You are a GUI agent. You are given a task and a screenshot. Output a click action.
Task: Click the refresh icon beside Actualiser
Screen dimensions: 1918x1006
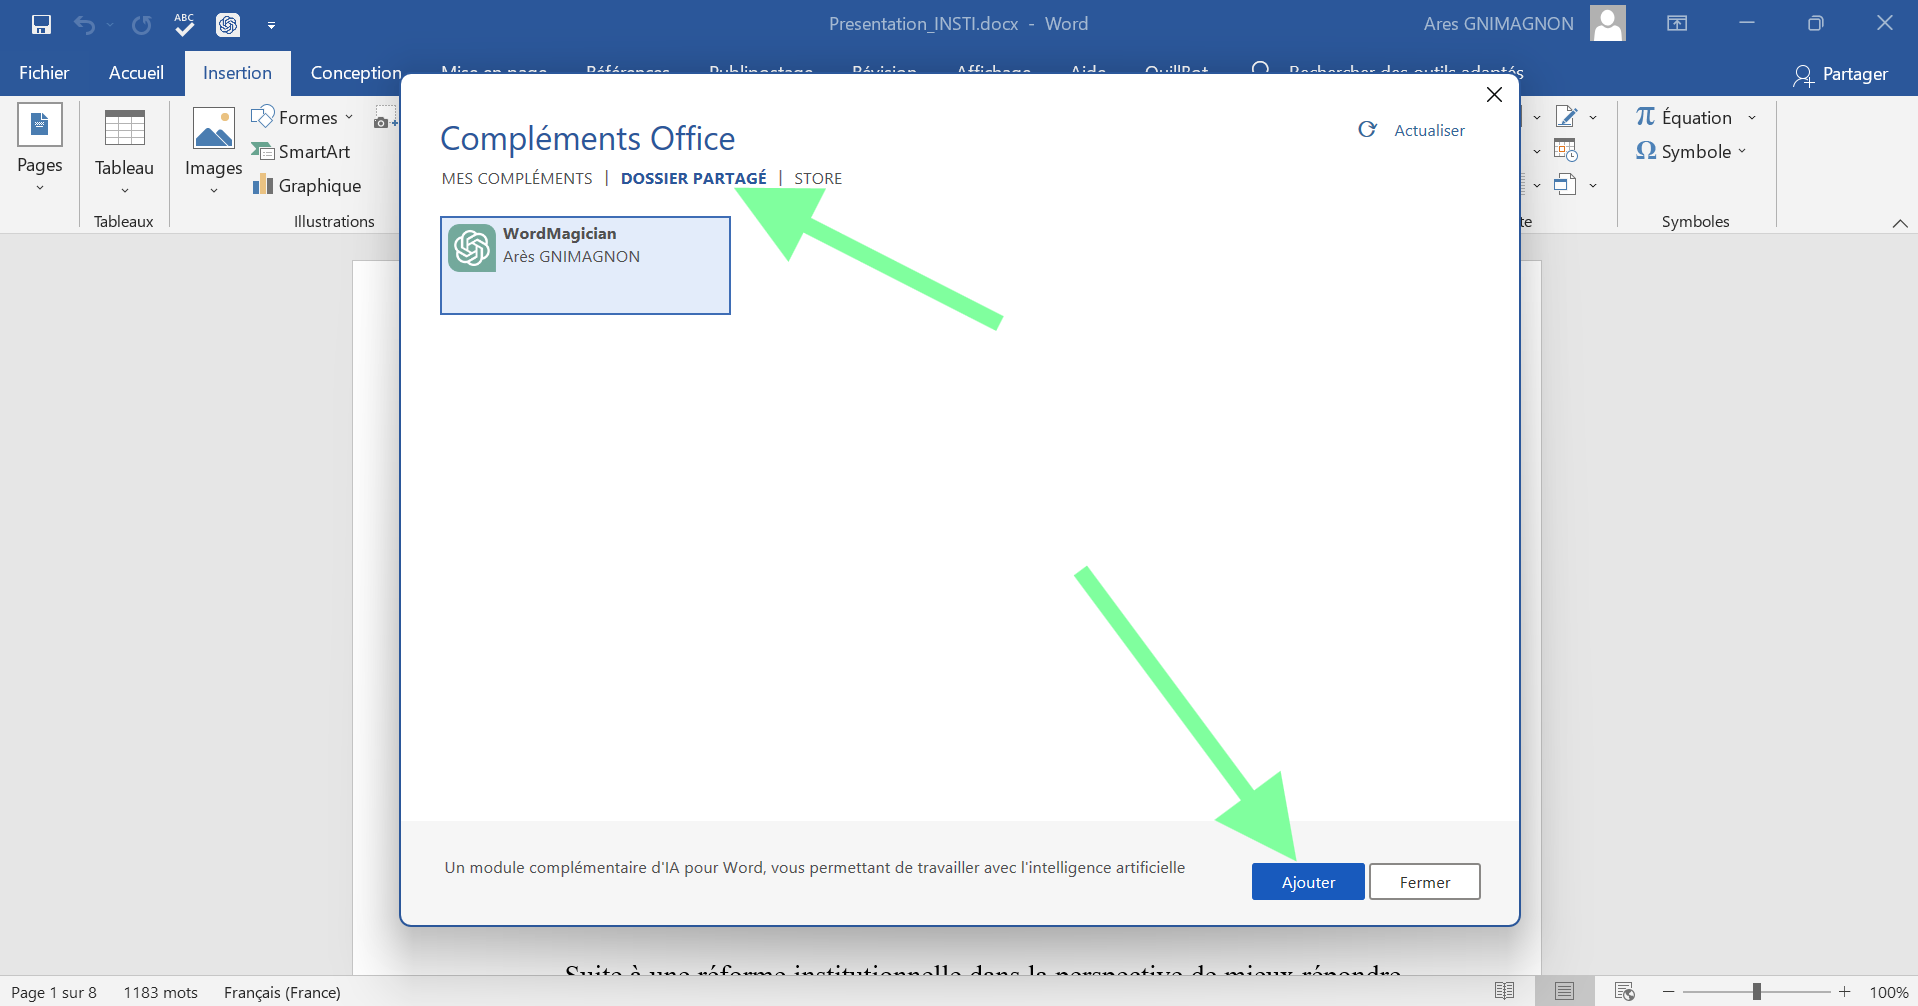(x=1367, y=129)
